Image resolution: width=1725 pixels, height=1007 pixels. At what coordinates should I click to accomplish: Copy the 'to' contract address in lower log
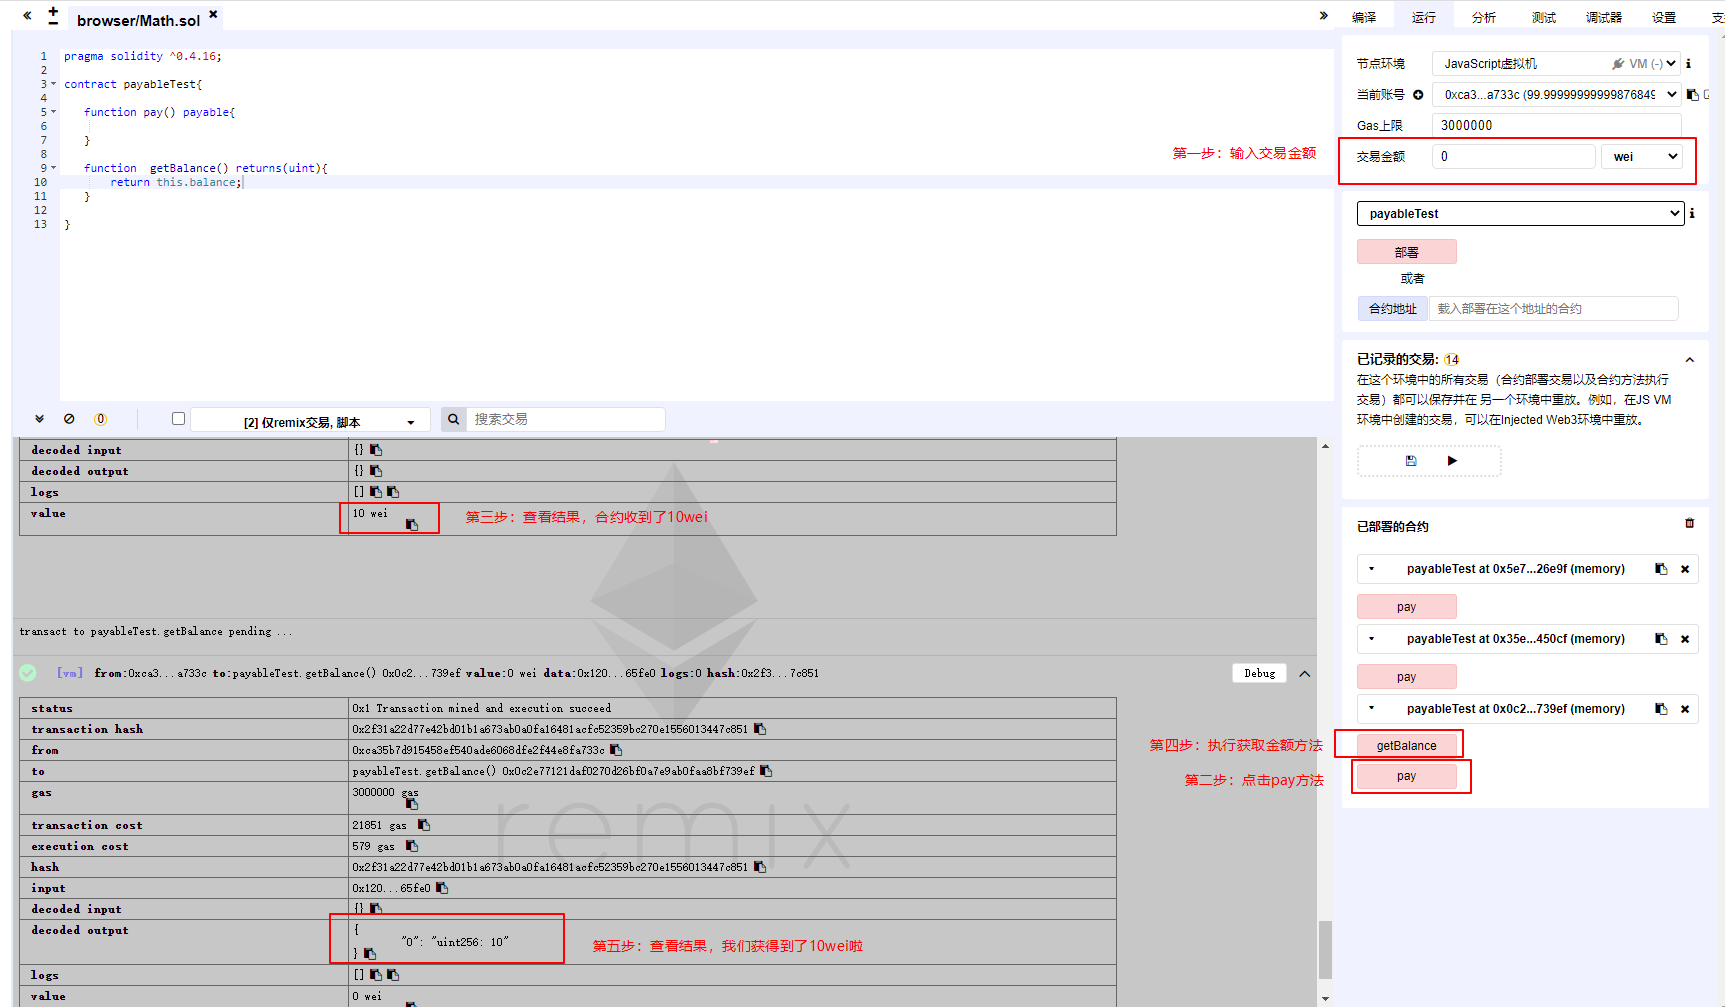[x=766, y=771]
